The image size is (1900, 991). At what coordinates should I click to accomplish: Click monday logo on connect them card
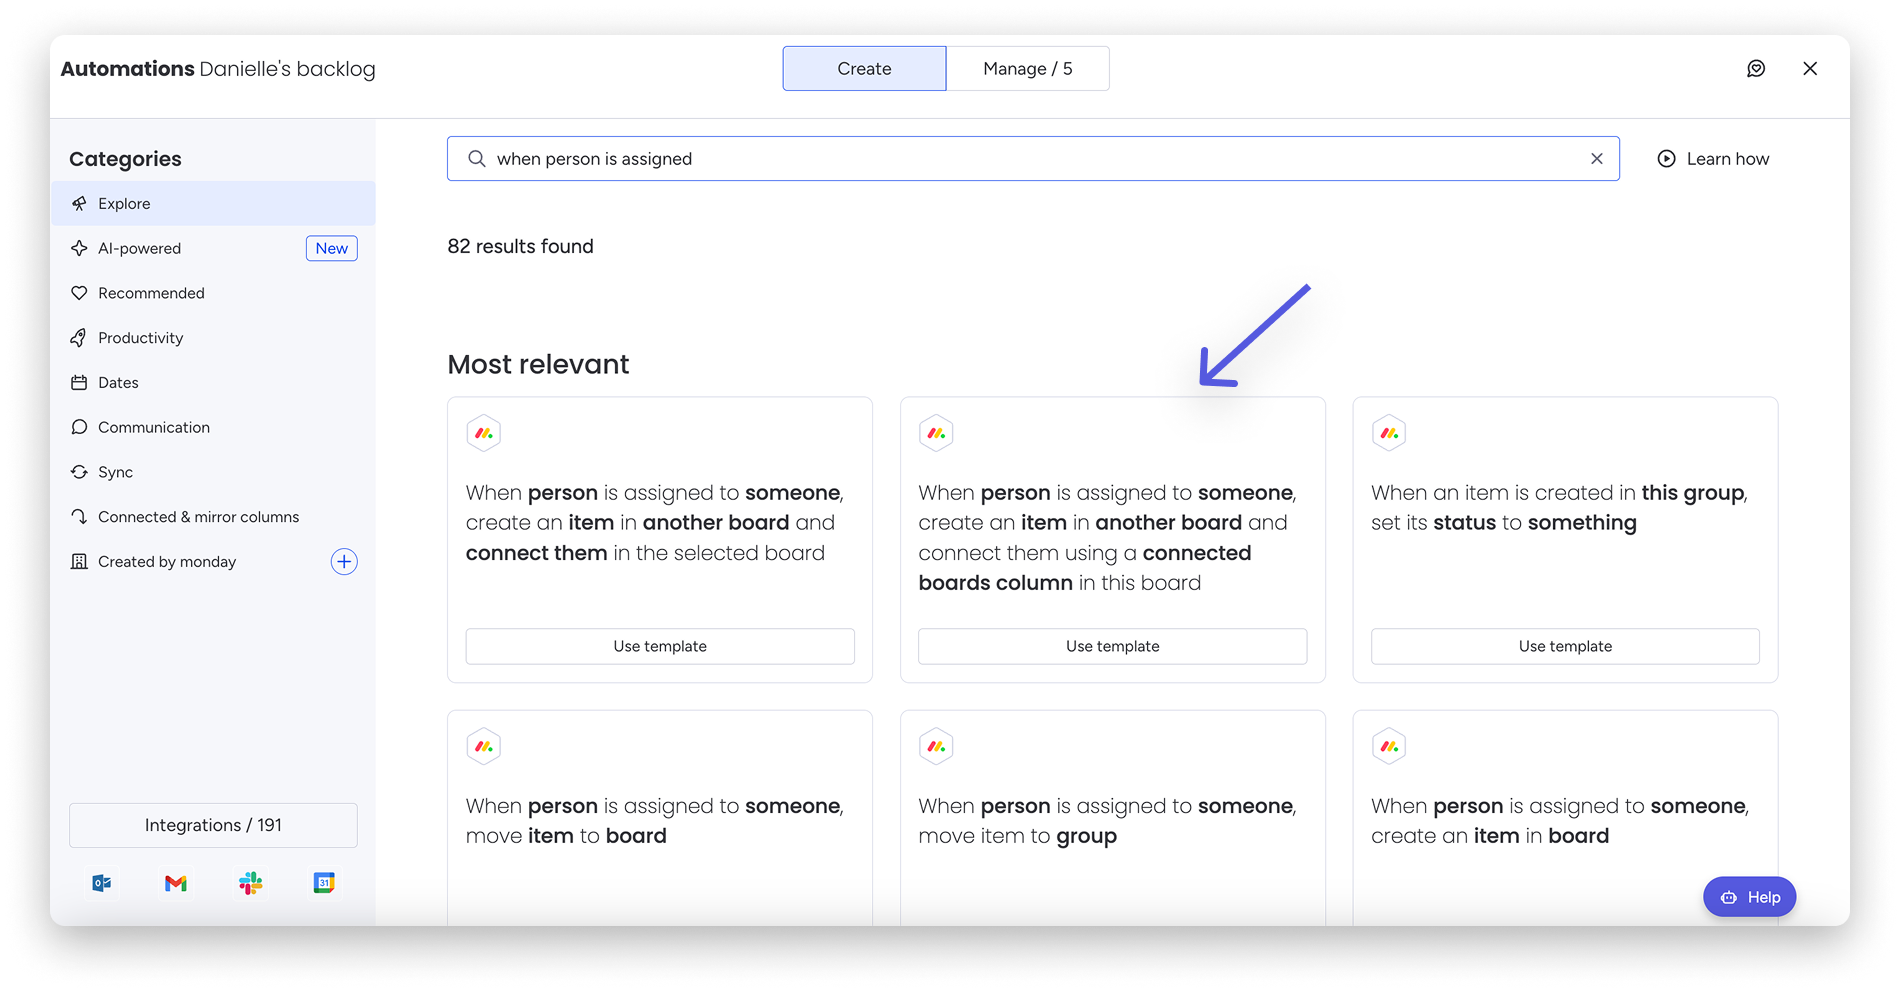[x=484, y=433]
